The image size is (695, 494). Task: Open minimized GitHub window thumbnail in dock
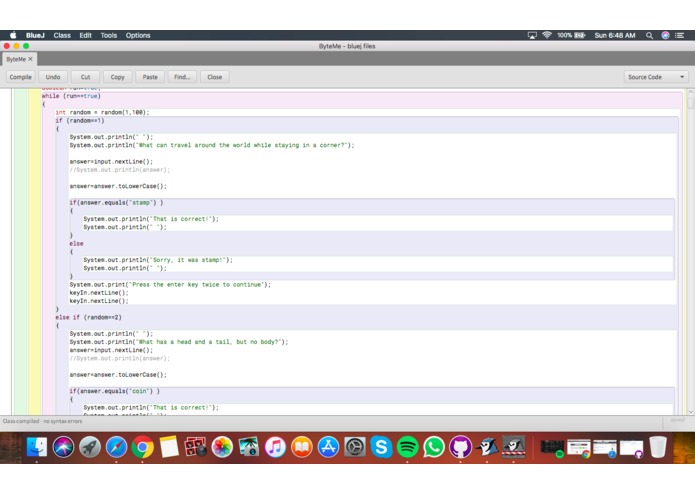pos(631,448)
